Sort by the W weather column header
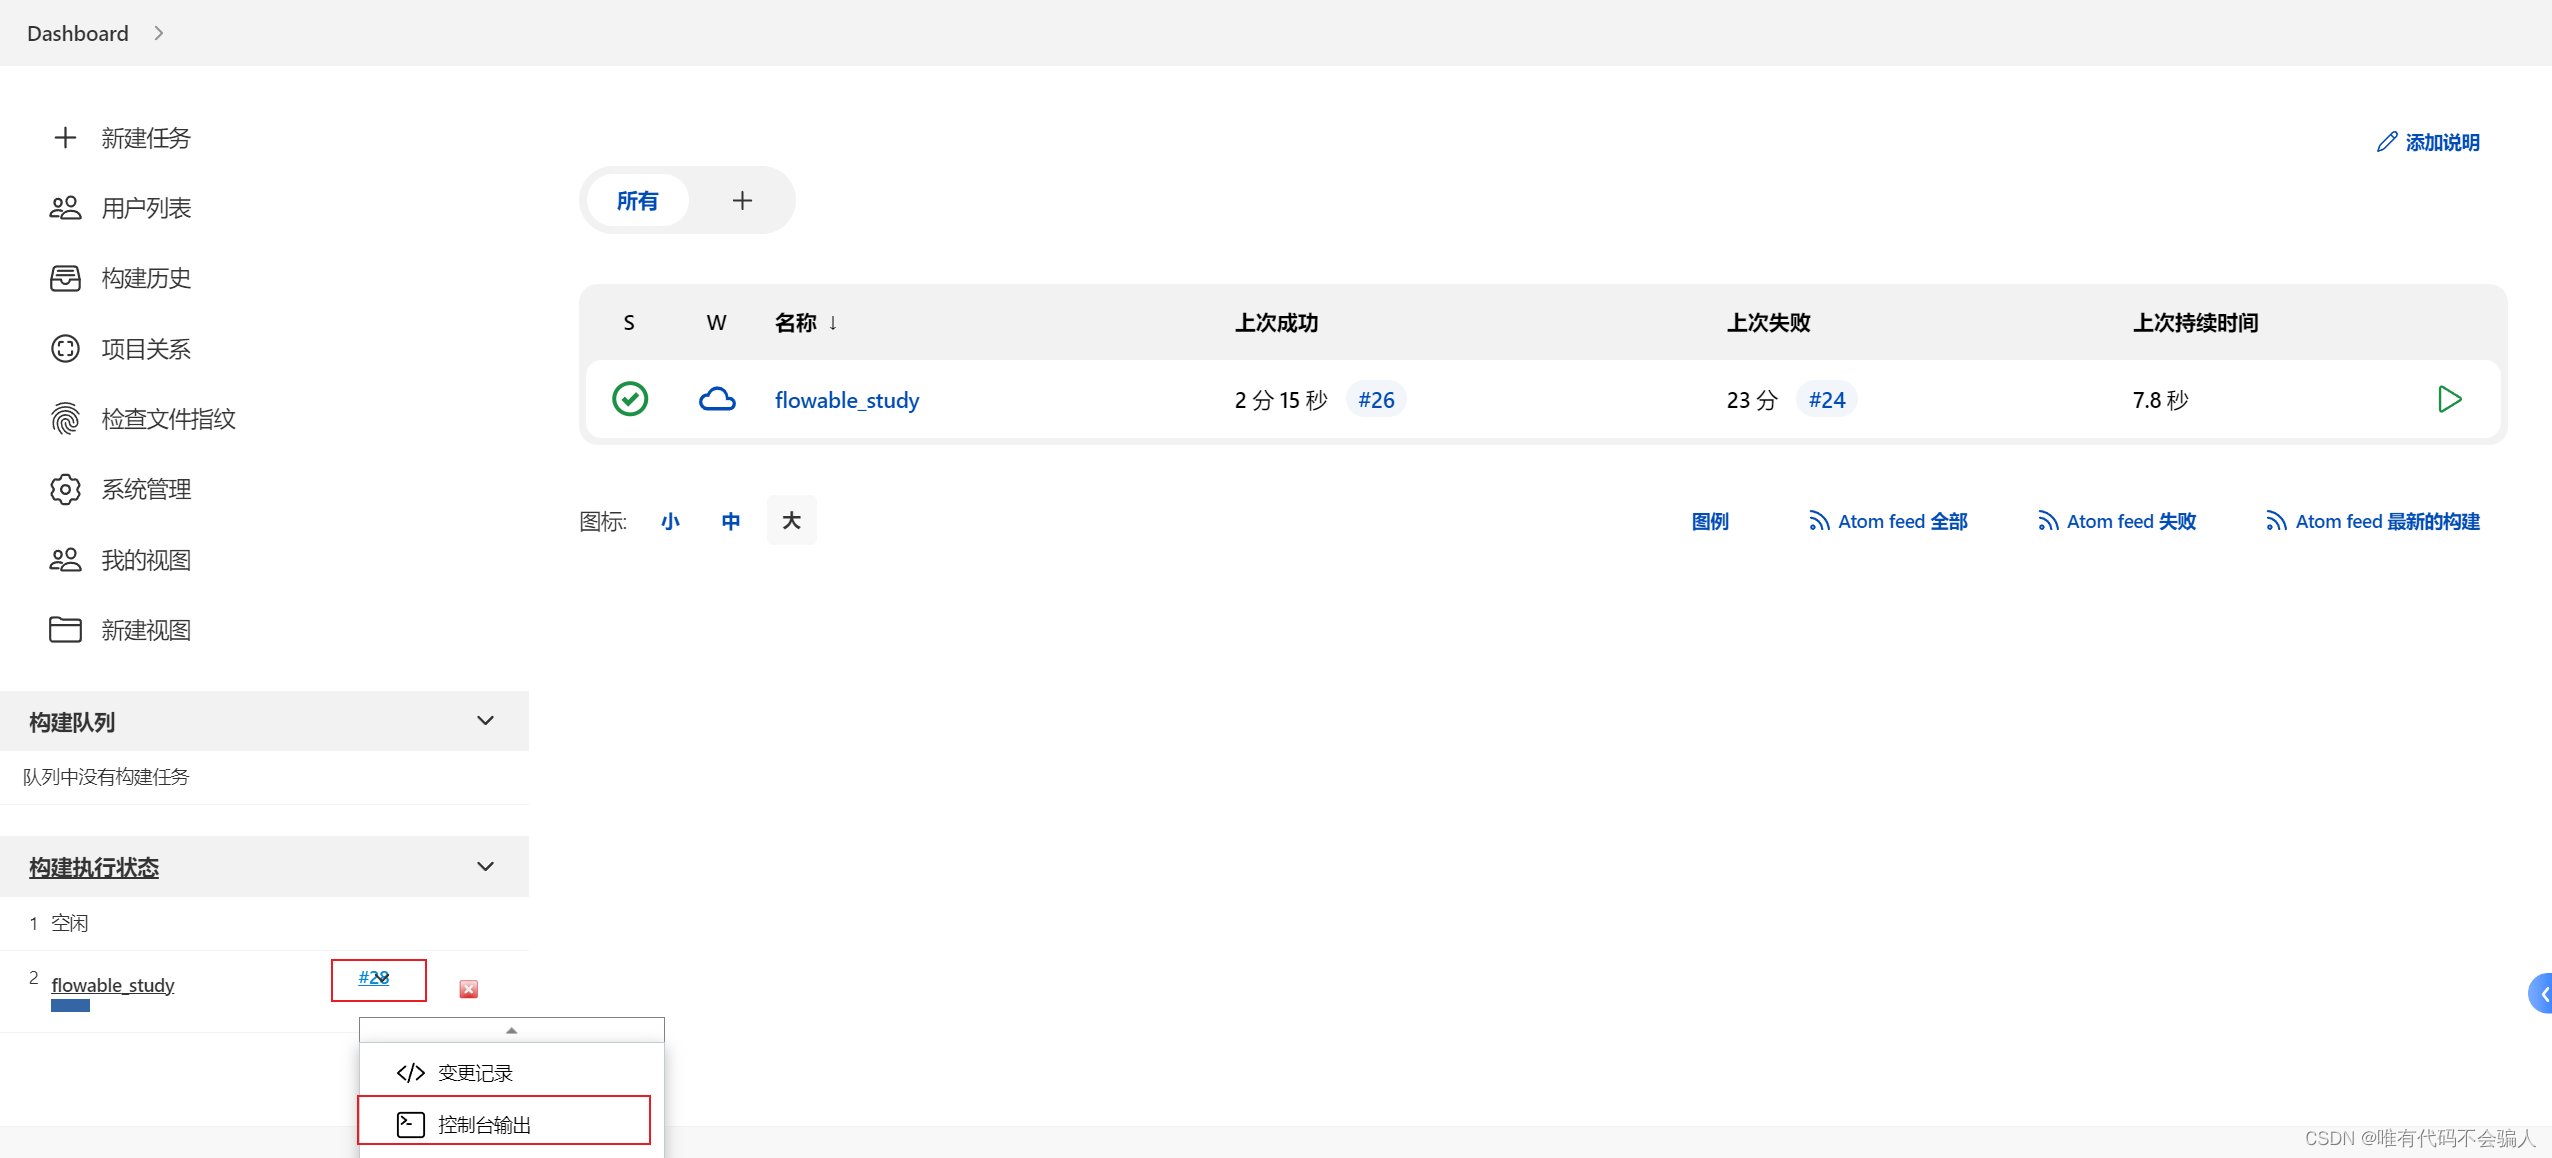 click(x=717, y=323)
